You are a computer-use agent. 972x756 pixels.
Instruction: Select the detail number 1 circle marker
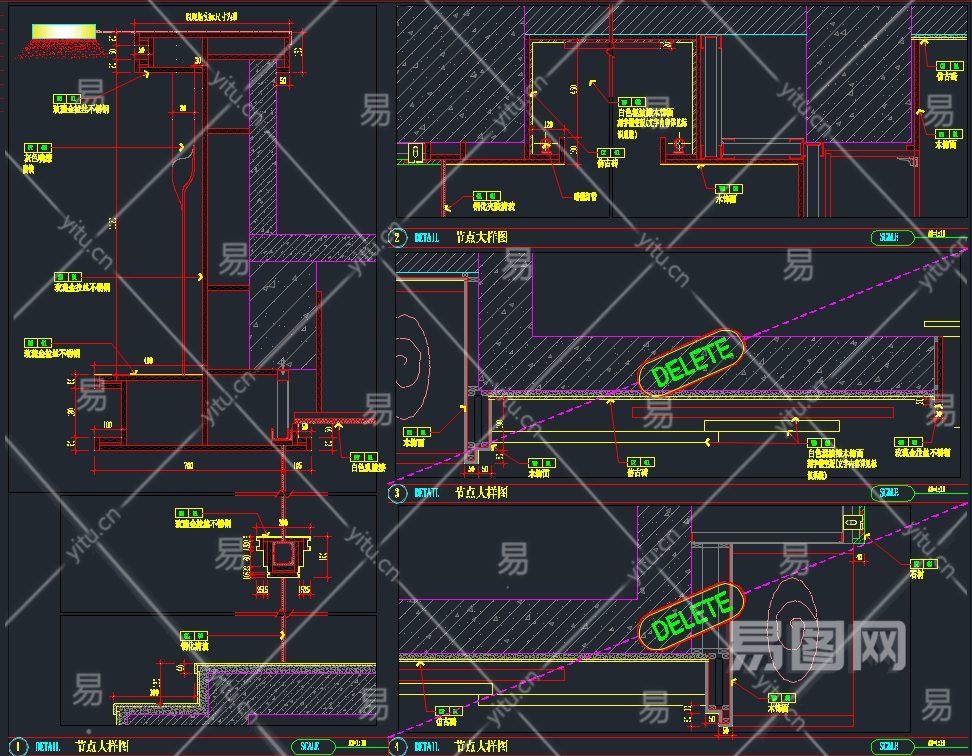19,746
